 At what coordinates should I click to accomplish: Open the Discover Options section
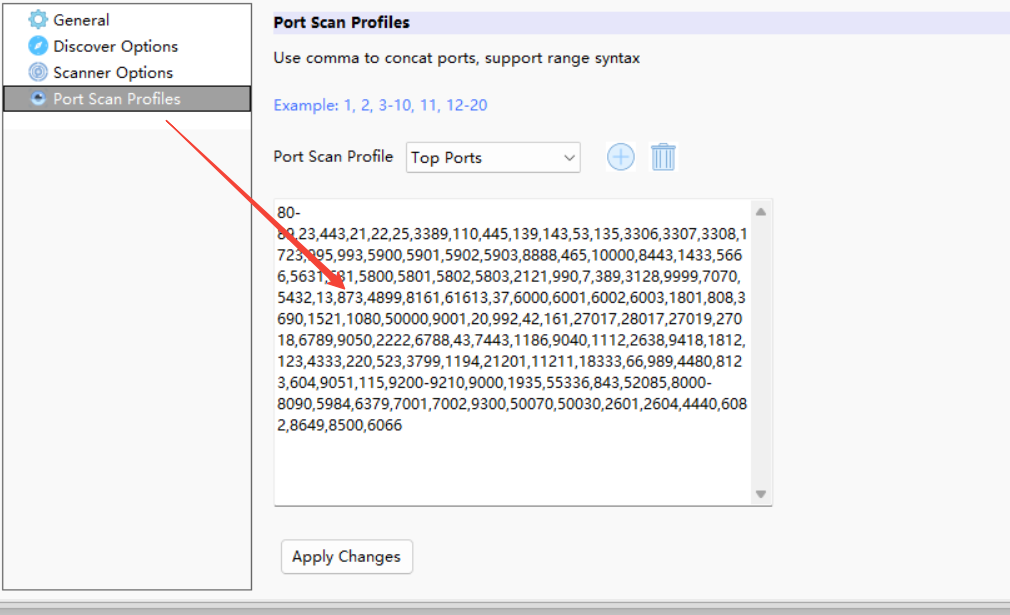[115, 46]
